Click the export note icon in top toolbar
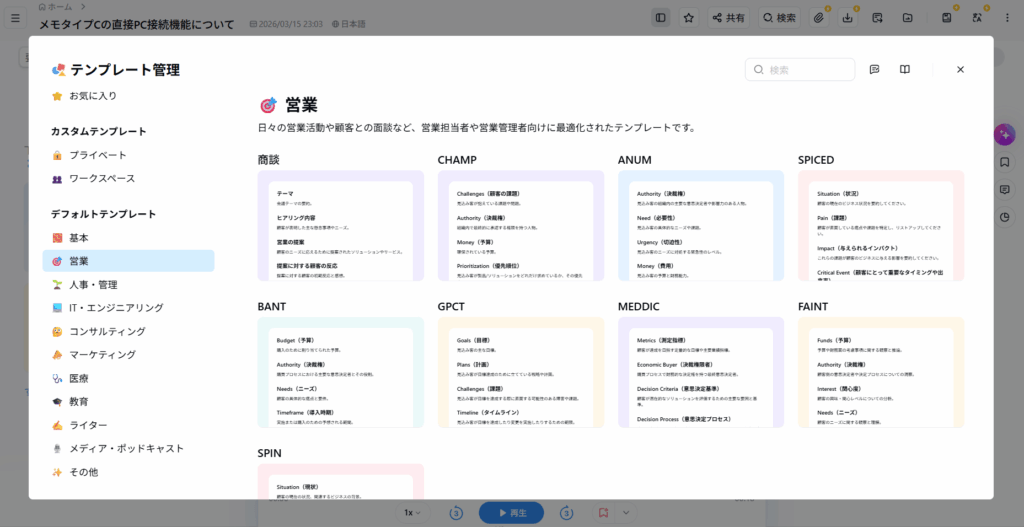The height and width of the screenshot is (527, 1024). coord(878,18)
